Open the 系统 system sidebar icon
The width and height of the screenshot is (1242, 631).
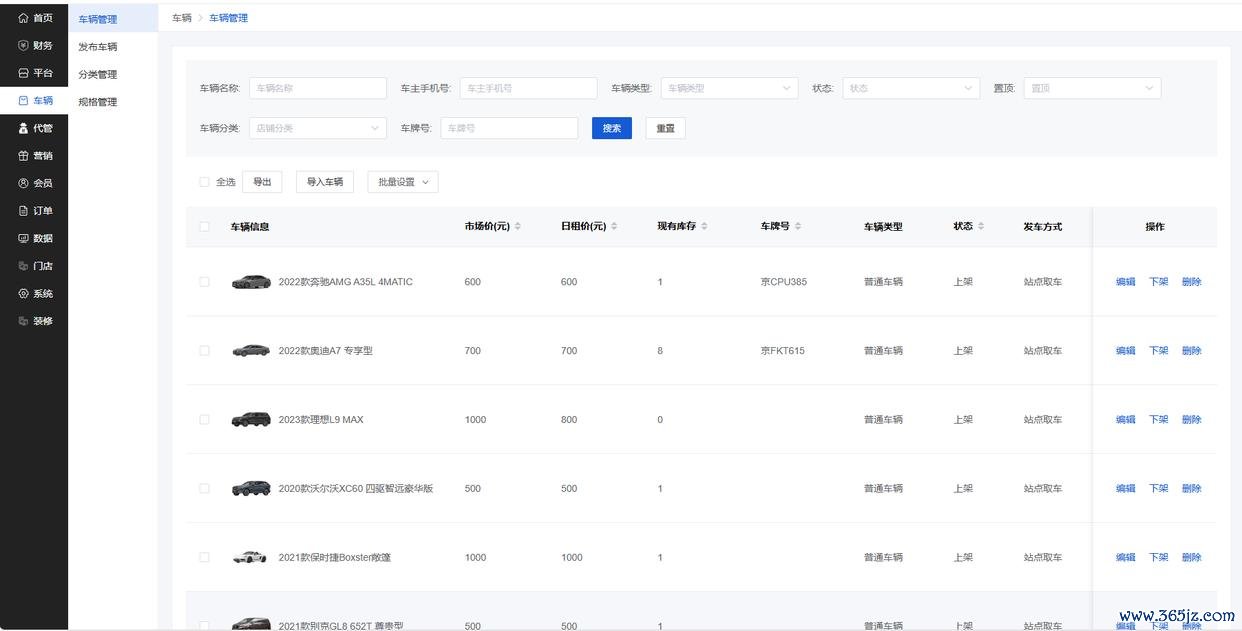point(24,294)
